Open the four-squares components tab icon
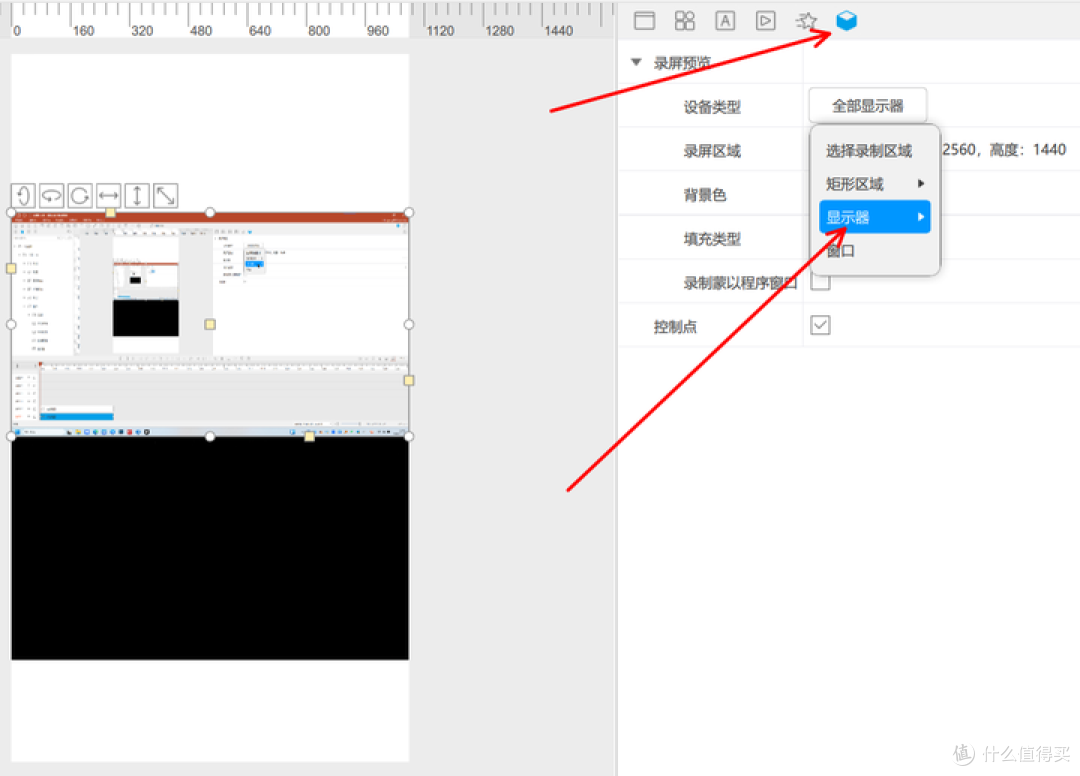 [685, 21]
